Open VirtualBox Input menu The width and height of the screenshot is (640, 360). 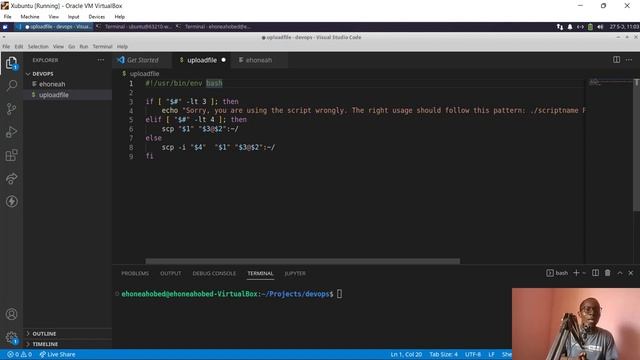(x=73, y=17)
